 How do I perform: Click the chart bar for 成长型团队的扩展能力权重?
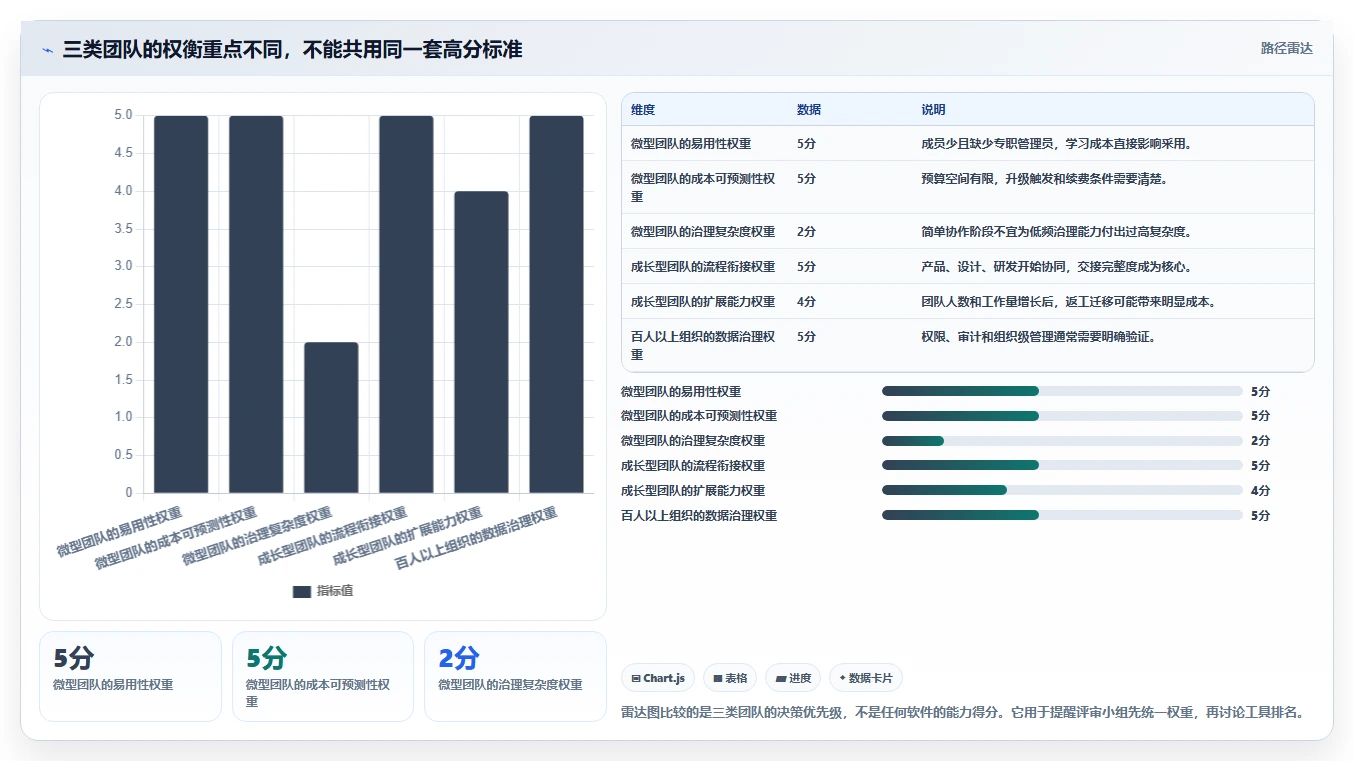tap(481, 342)
